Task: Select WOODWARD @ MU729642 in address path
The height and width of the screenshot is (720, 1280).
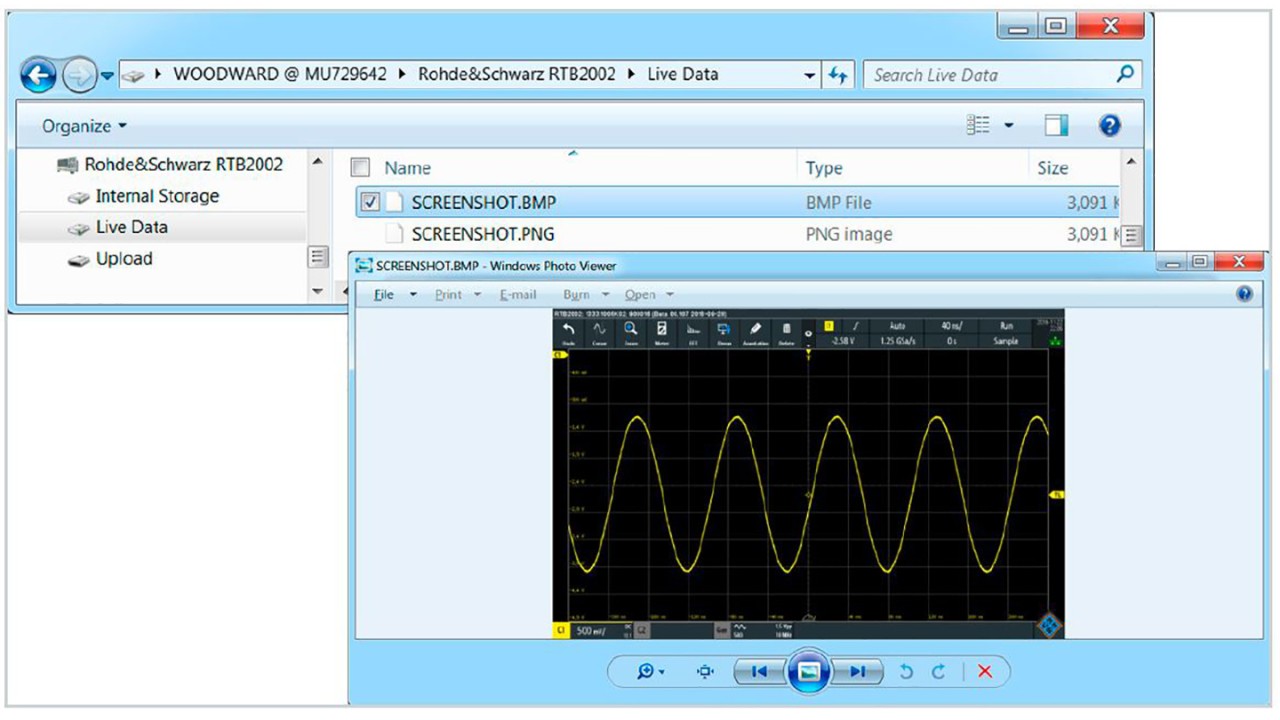Action: [280, 74]
